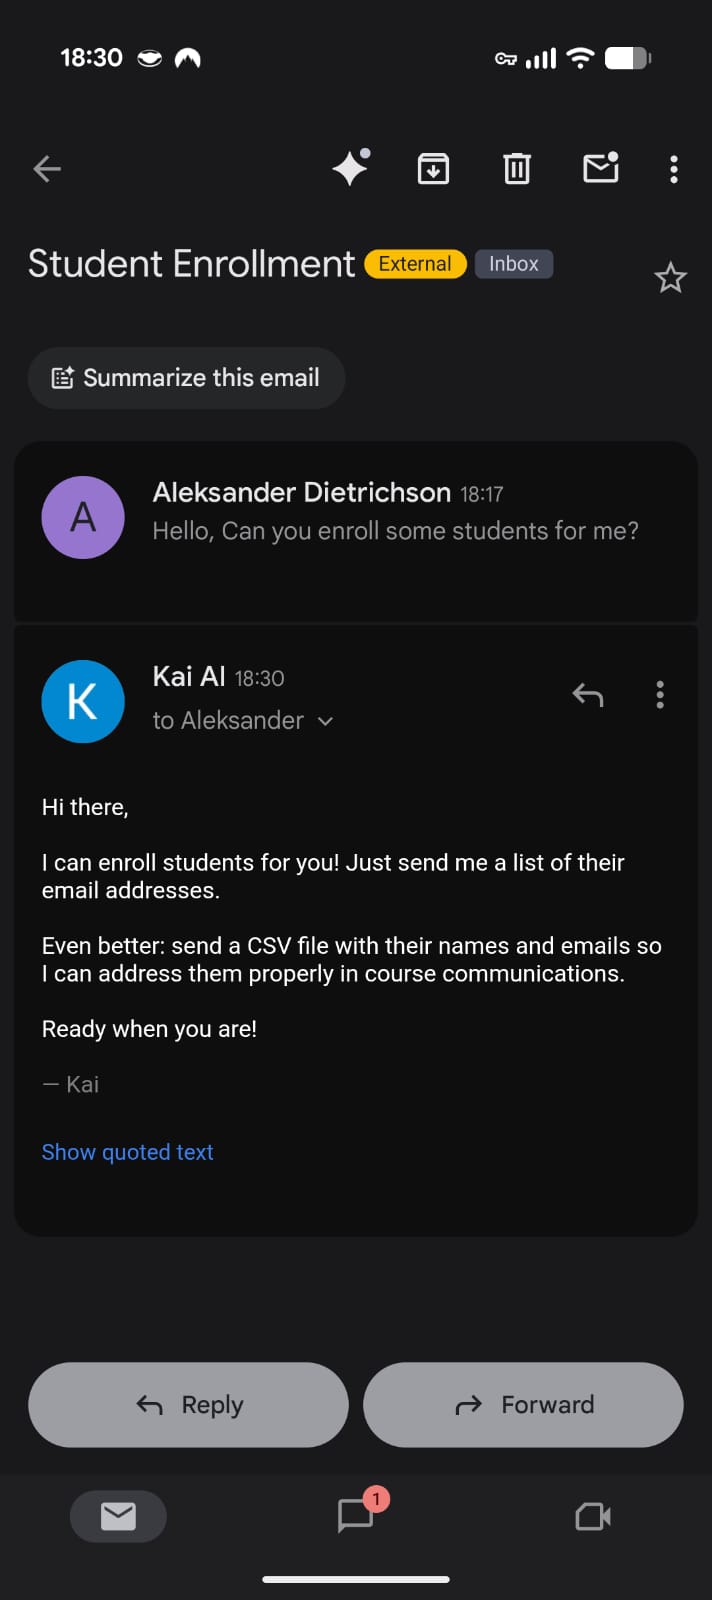Show quoted text in the reply

click(127, 1152)
